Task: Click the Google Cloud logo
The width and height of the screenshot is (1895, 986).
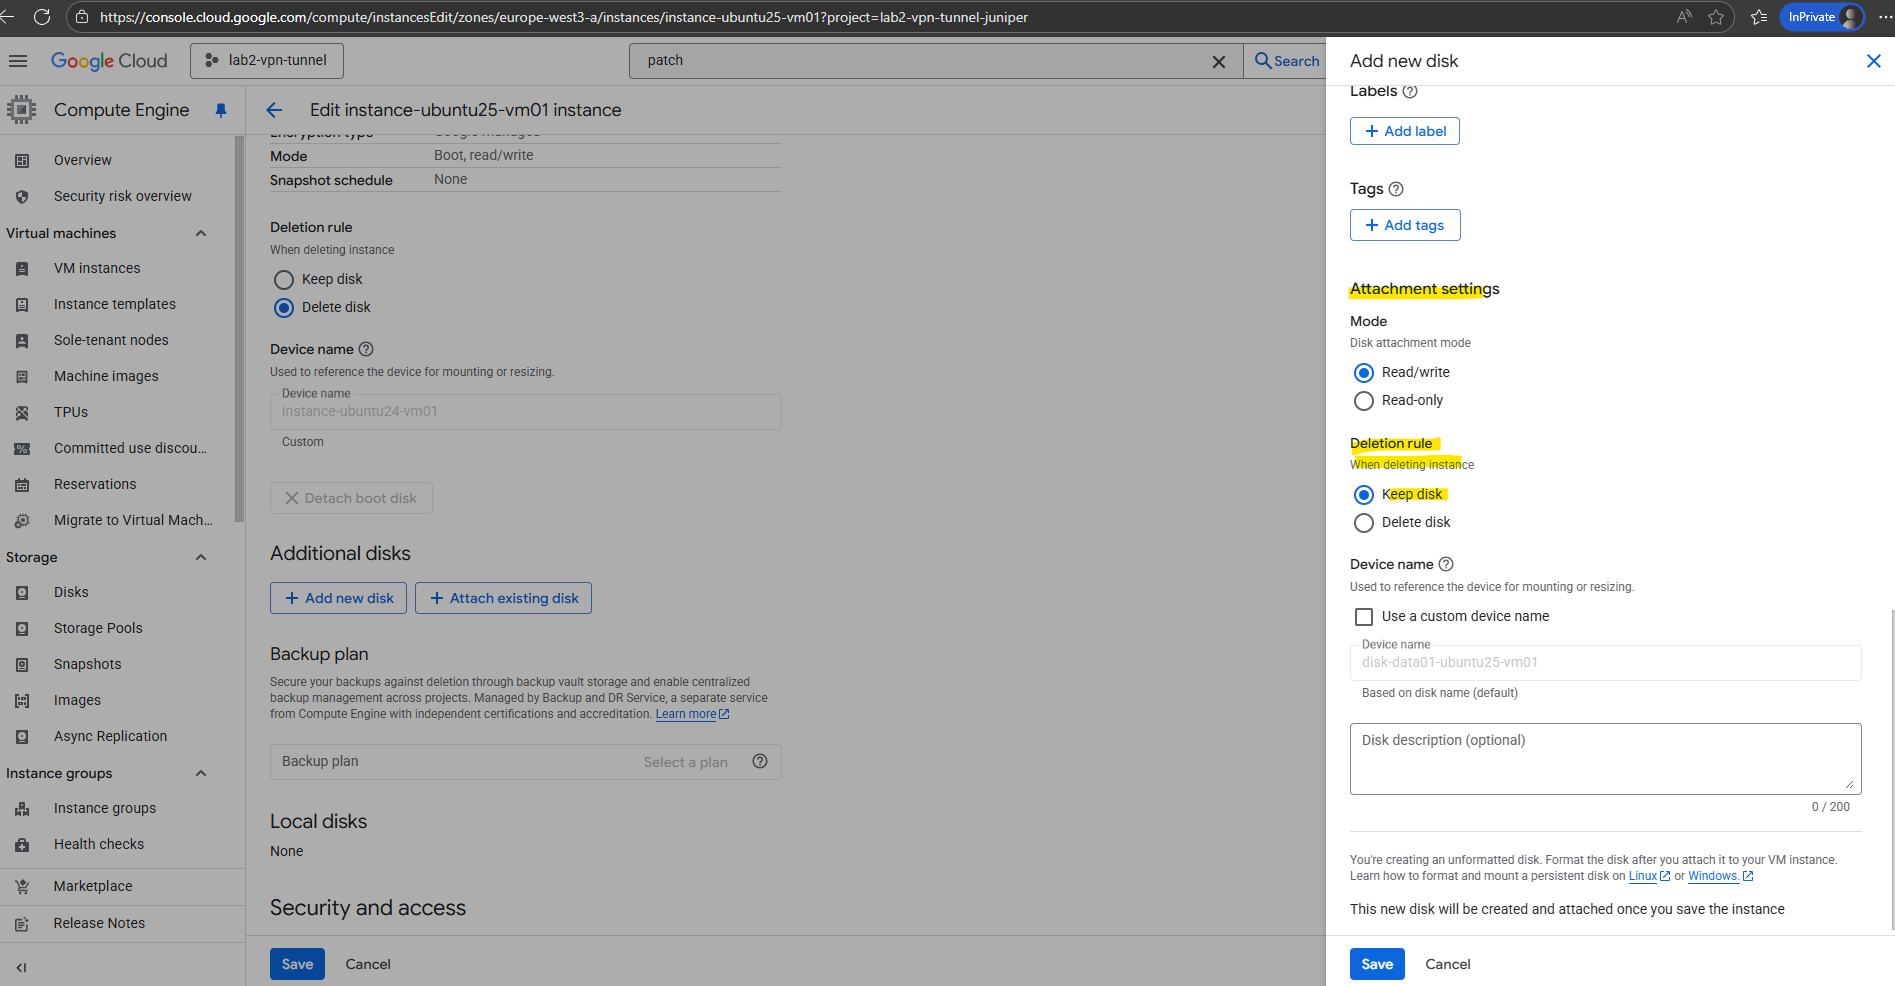Action: pos(109,61)
